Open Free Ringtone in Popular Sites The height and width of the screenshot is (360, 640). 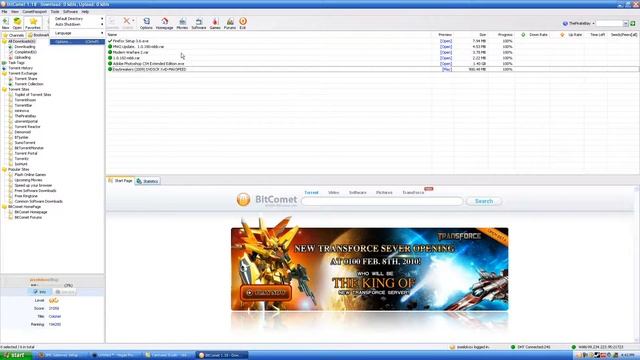click(26, 196)
